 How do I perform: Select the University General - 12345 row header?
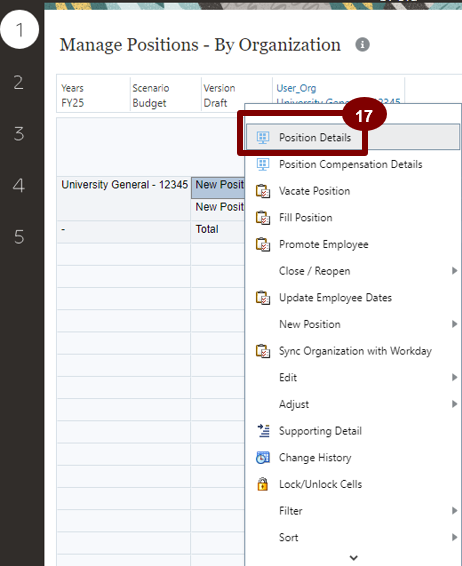click(x=125, y=184)
